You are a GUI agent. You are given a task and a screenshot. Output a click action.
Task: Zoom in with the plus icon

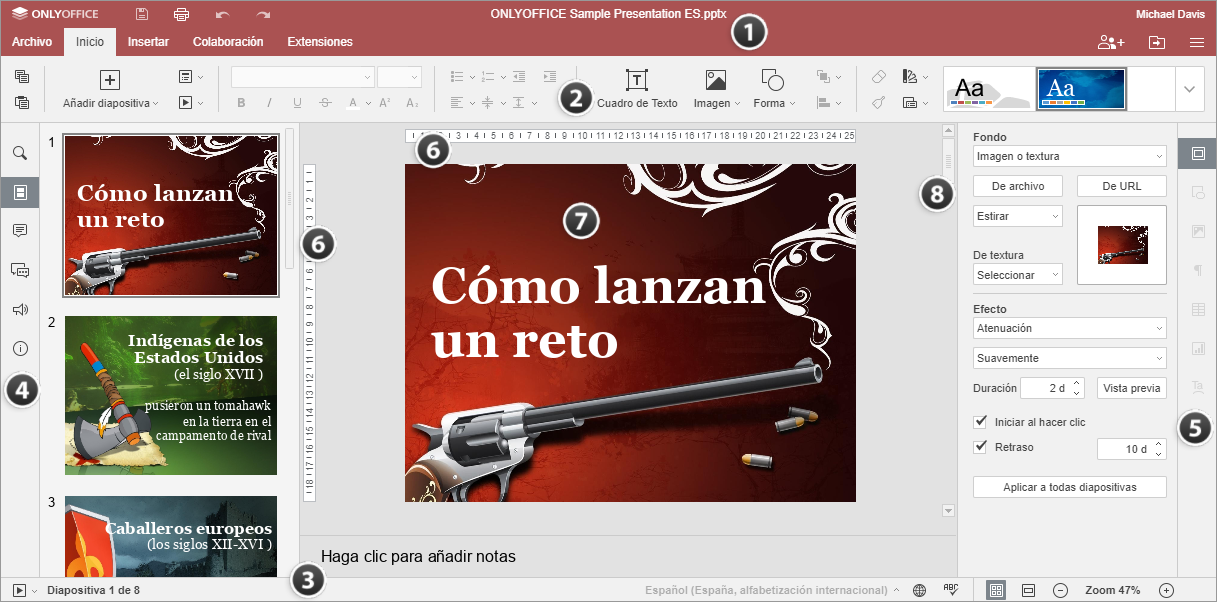point(1166,590)
